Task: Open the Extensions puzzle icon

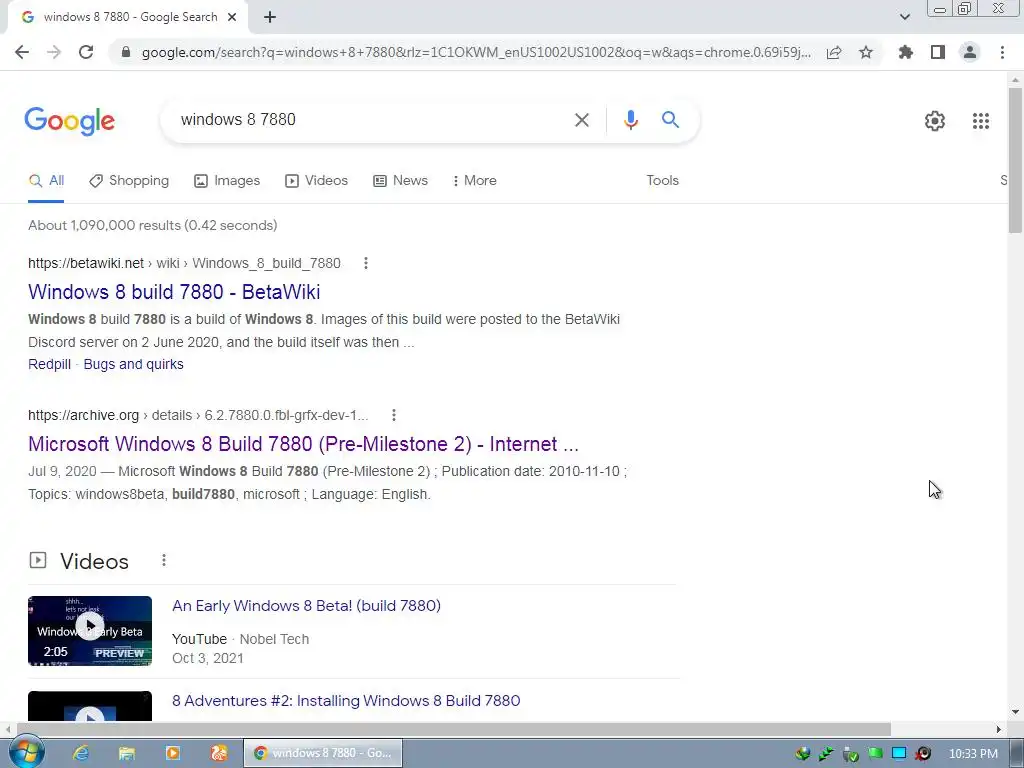Action: click(x=906, y=52)
